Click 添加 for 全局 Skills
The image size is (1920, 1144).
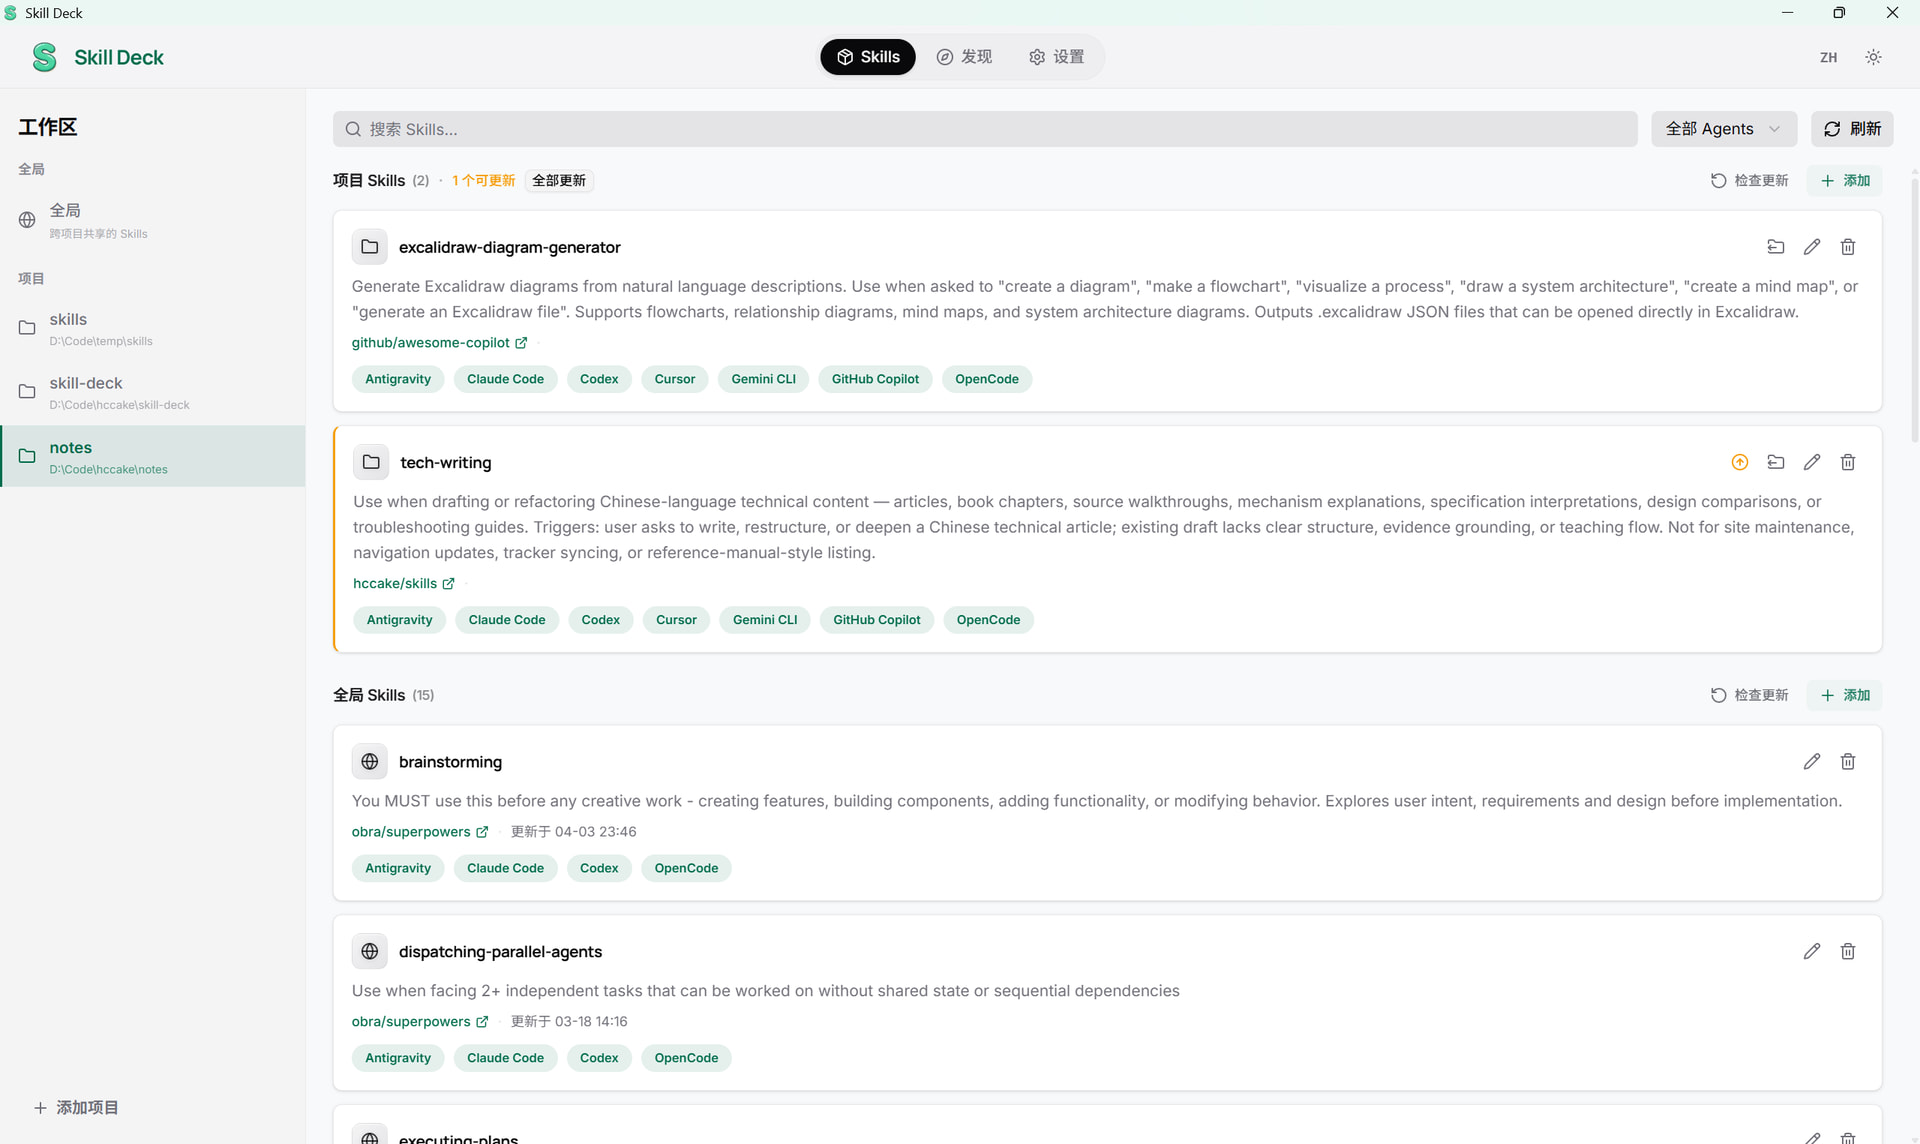pos(1845,696)
